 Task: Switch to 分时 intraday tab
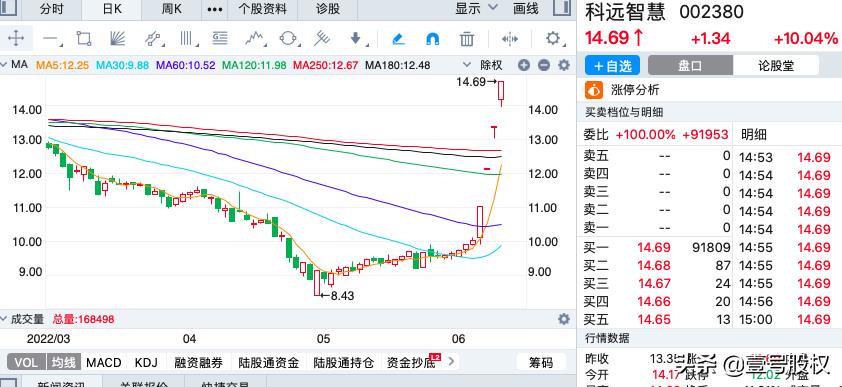coord(52,9)
